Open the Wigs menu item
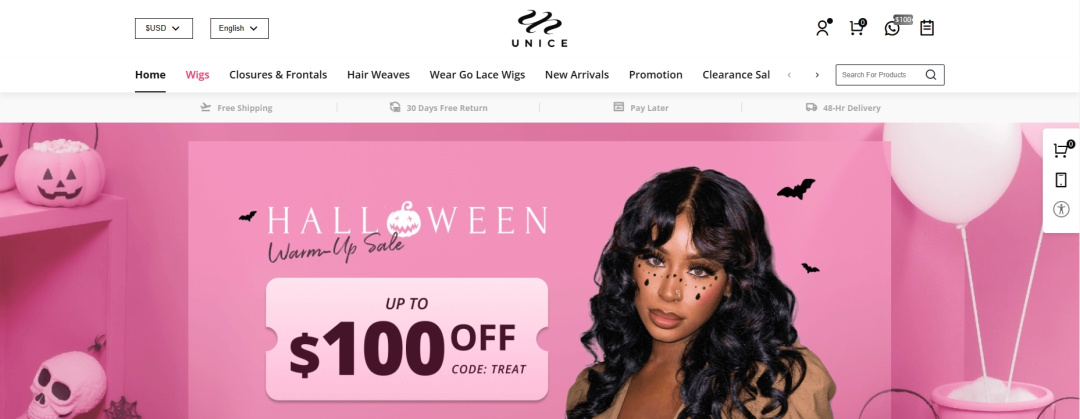This screenshot has height=419, width=1080. pyautogui.click(x=197, y=74)
